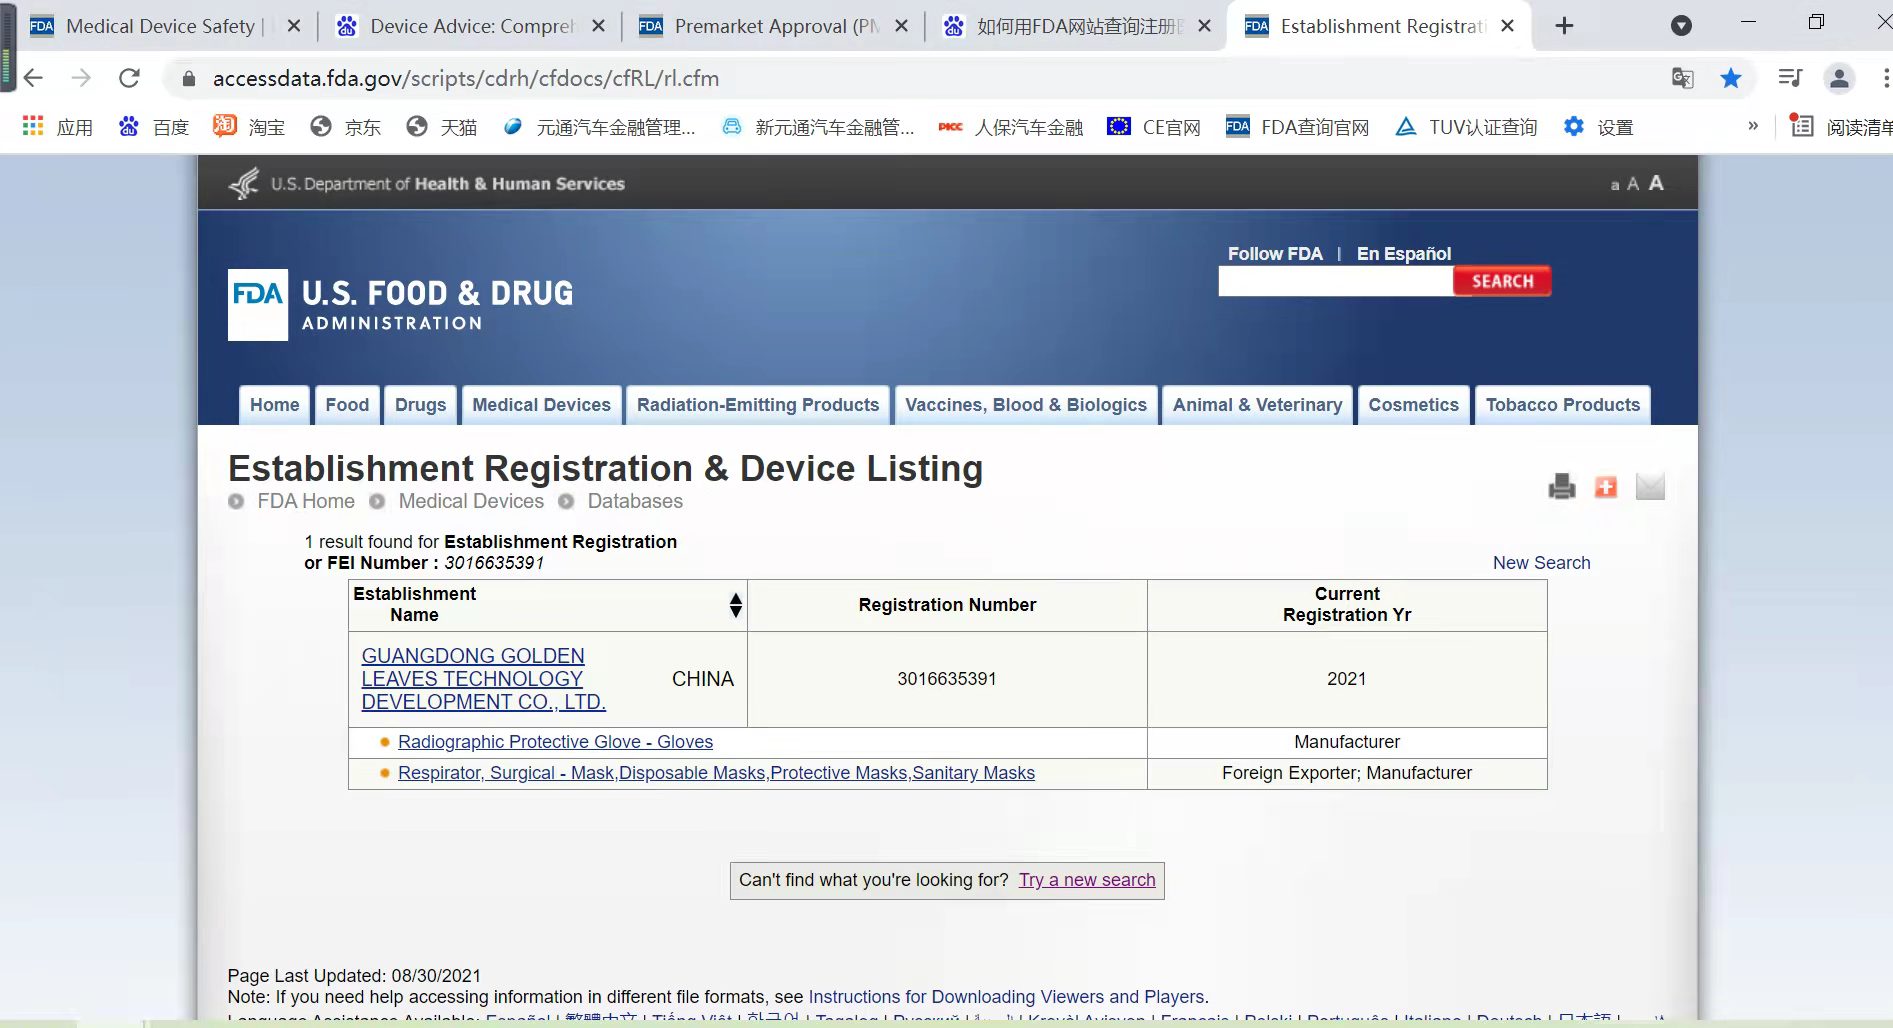This screenshot has height=1028, width=1893.
Task: Open Radiographic Protective Glove listing link
Action: coord(555,742)
